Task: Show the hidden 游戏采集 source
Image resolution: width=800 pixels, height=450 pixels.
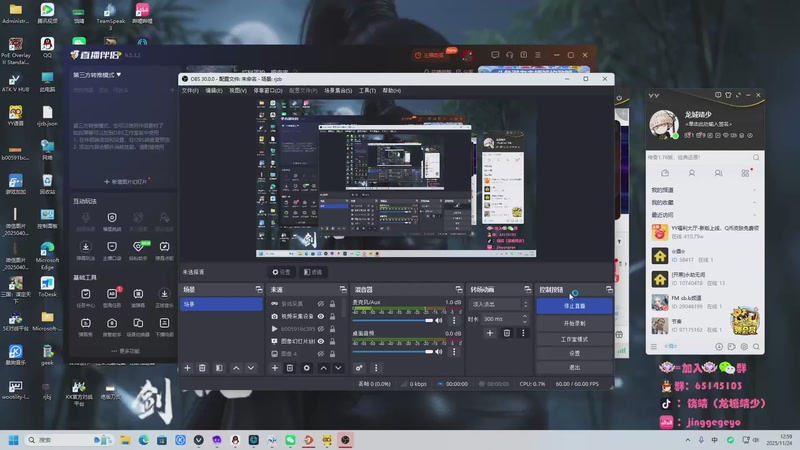Action: pyautogui.click(x=320, y=304)
